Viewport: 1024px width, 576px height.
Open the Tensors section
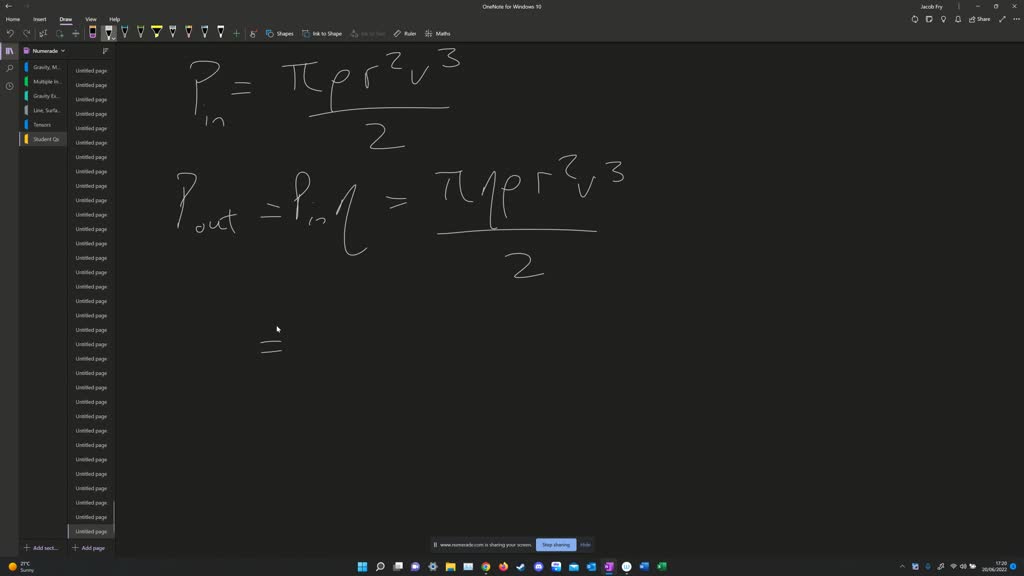42,125
